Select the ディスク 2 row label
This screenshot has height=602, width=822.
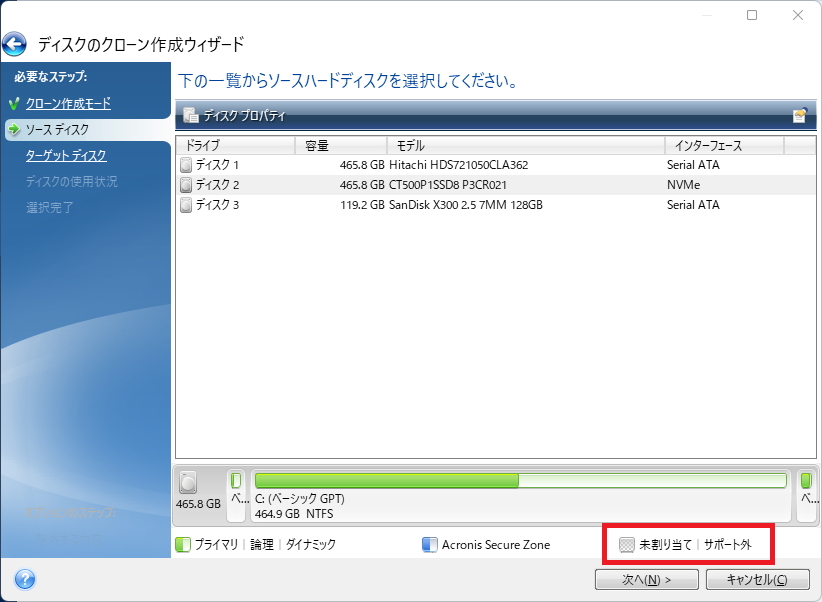tap(218, 185)
